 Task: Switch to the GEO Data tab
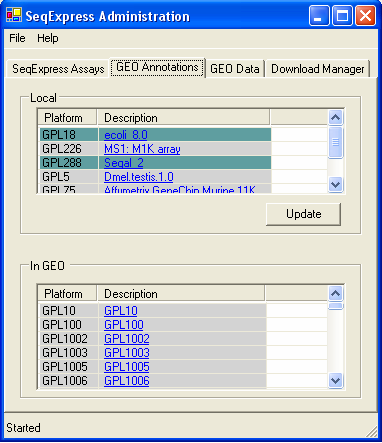pyautogui.click(x=235, y=69)
